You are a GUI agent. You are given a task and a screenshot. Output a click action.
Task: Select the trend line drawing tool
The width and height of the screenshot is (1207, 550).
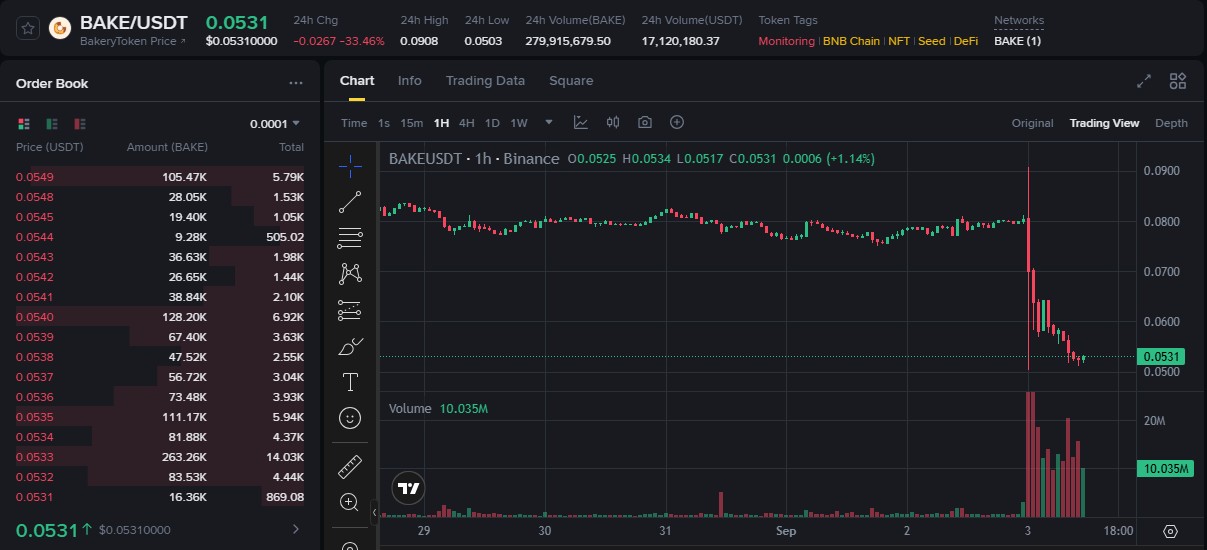(350, 202)
